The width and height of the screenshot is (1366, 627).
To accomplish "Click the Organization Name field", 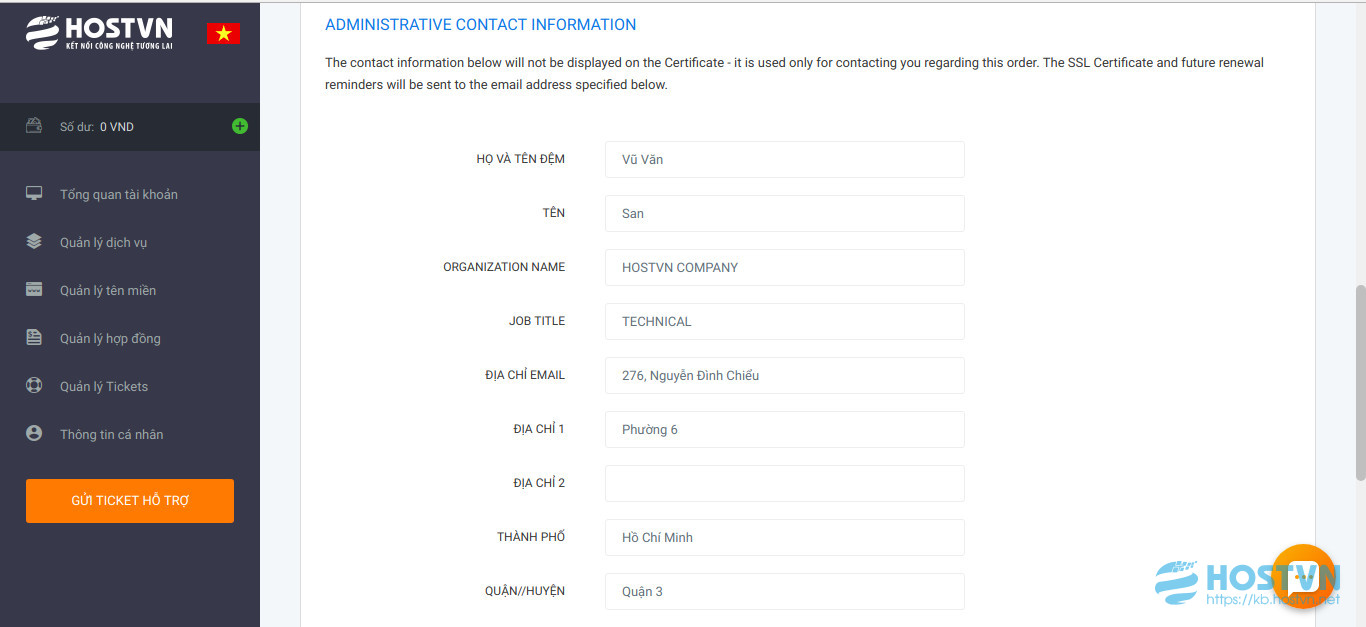I will [785, 268].
